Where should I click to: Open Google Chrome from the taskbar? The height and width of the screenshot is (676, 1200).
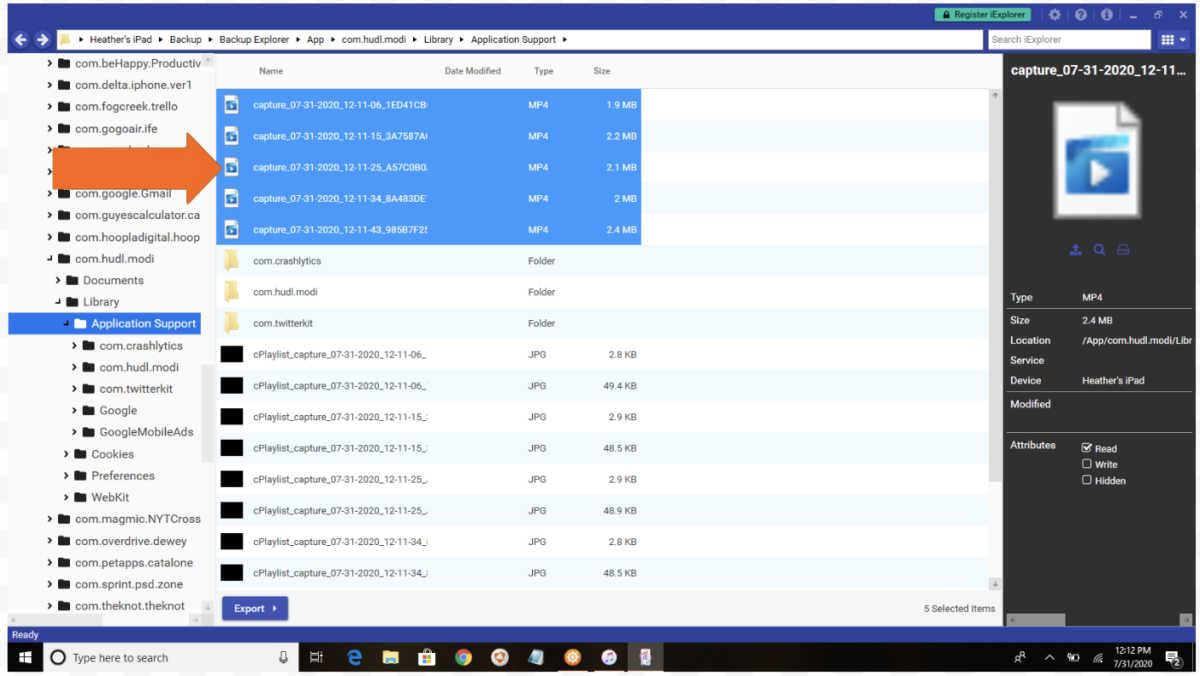tap(463, 657)
